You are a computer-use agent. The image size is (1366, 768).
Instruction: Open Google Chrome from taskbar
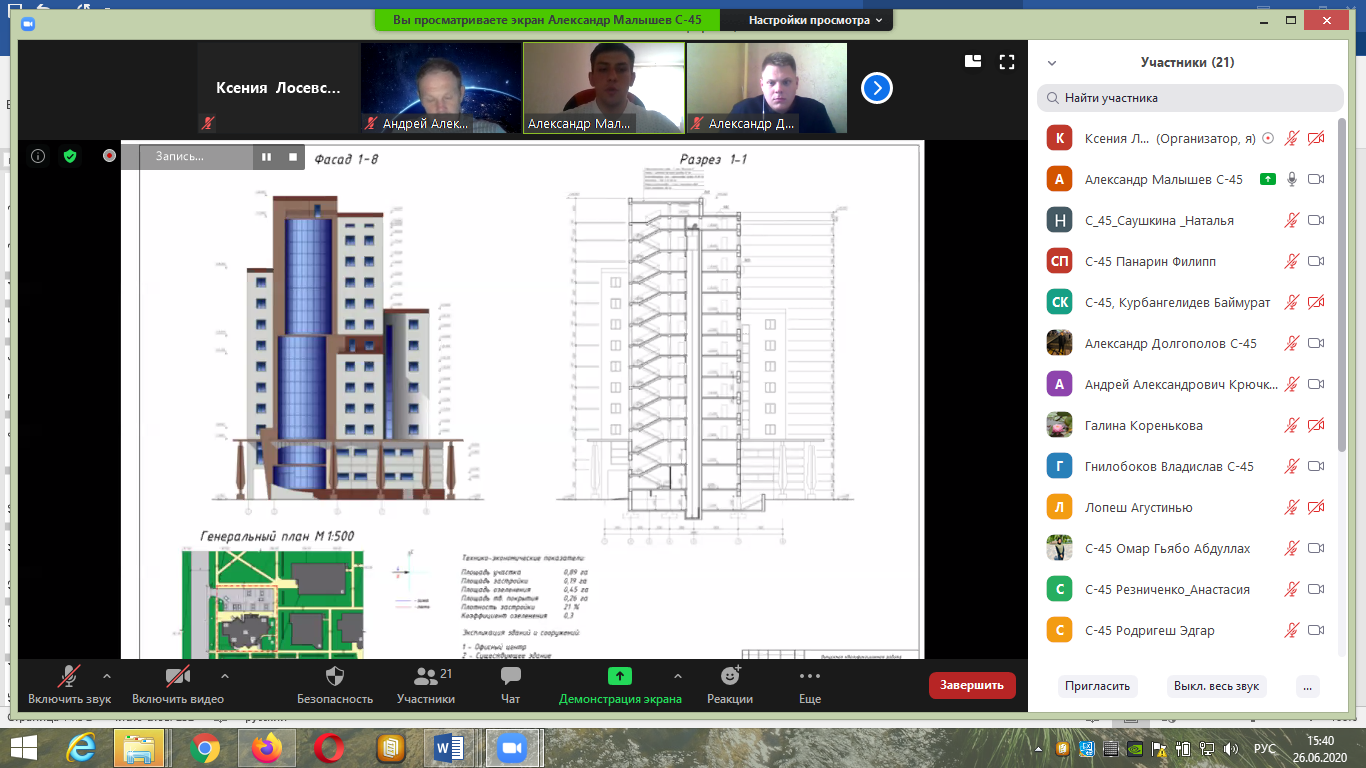[205, 748]
